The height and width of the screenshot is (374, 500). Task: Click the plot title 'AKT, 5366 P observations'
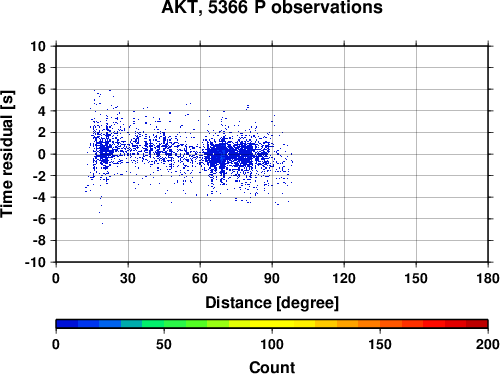coord(272,7)
